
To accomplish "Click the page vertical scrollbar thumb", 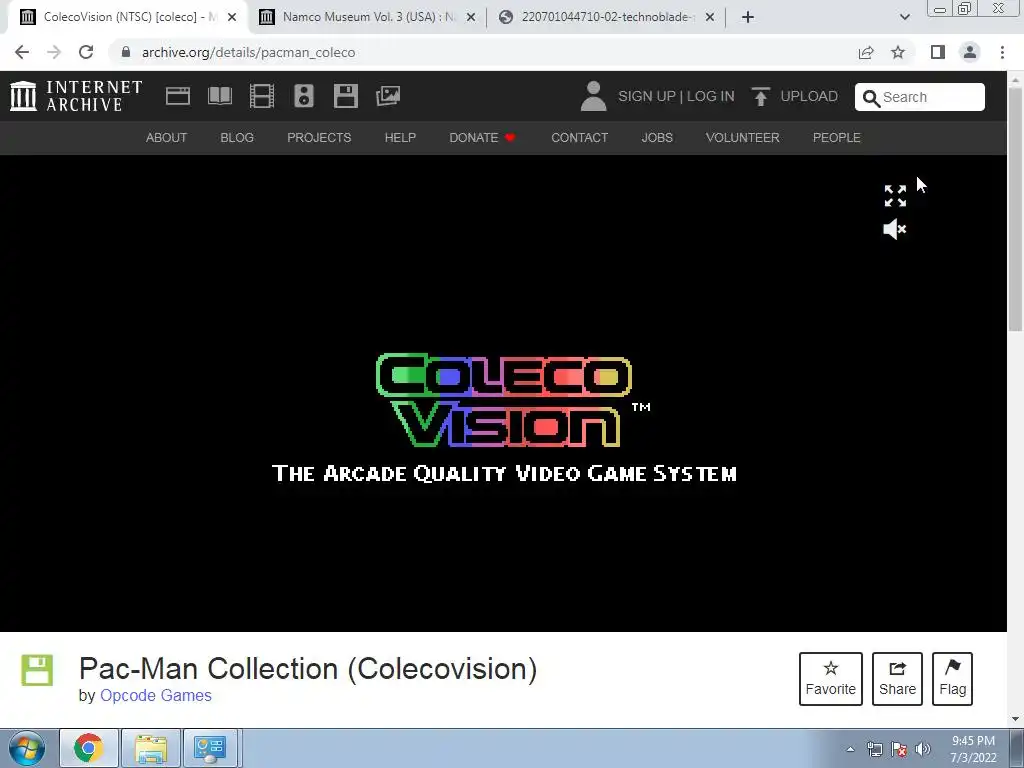I will point(1016,209).
